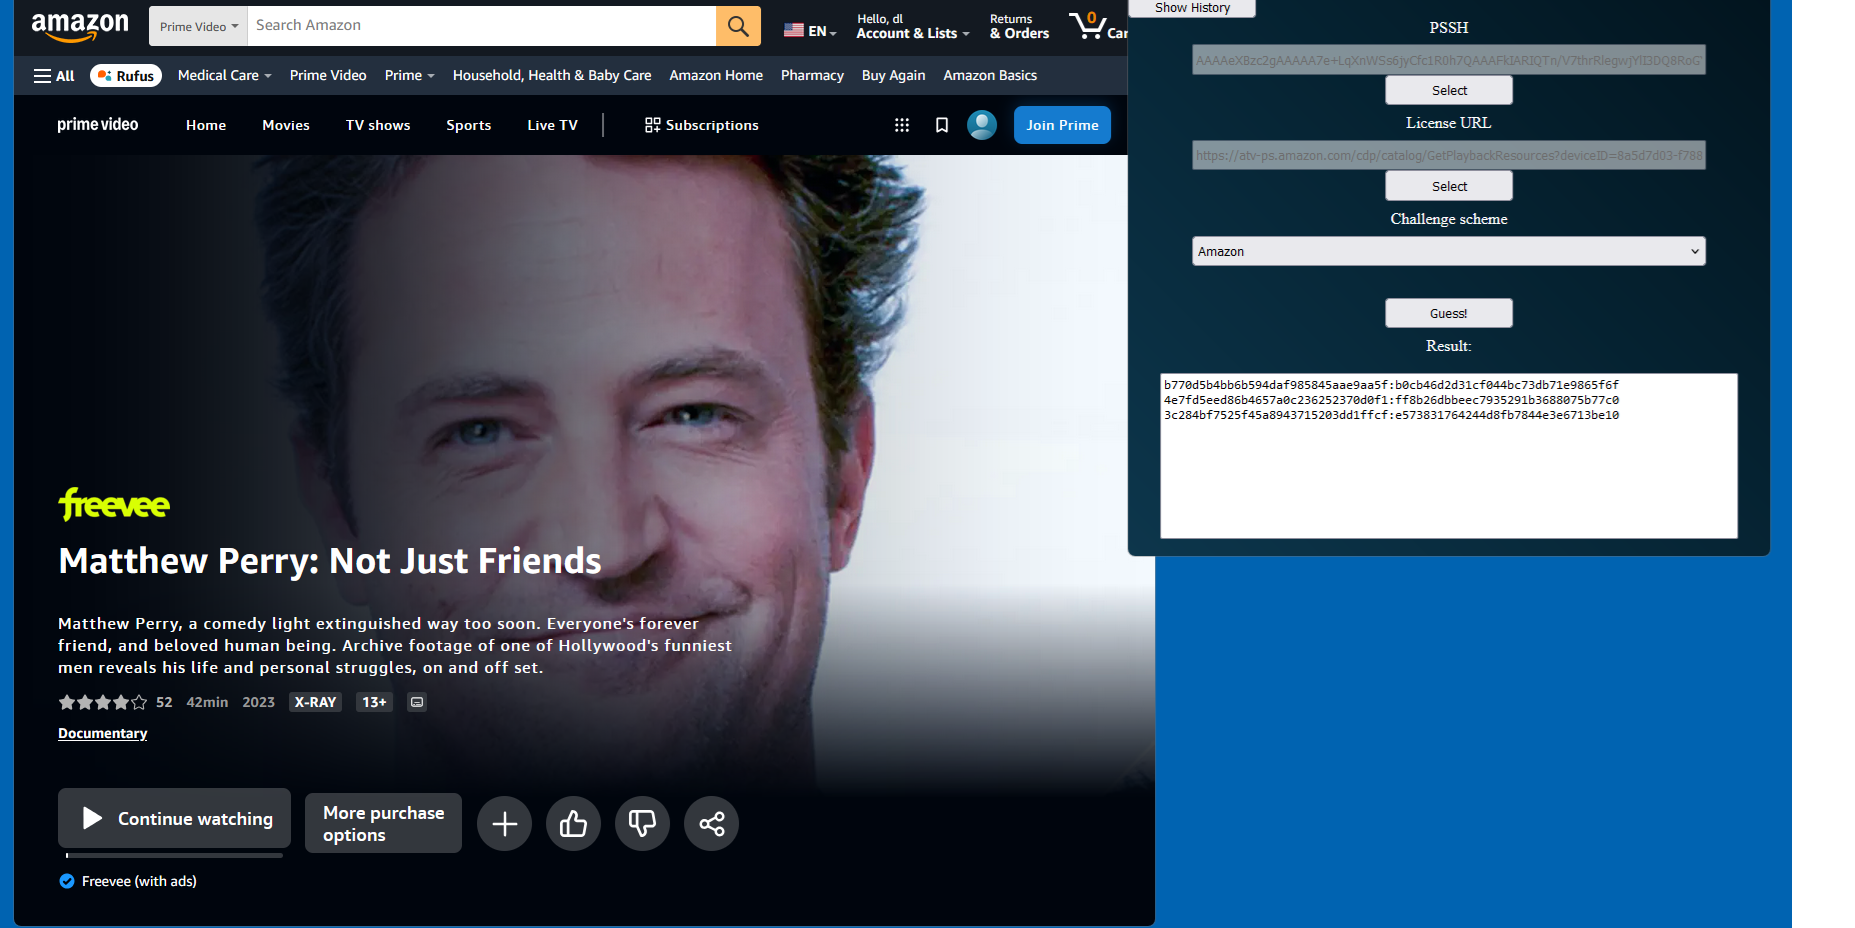This screenshot has width=1855, height=928.
Task: Click the 'Matthew Perry: Not Just Friends' title
Action: click(330, 561)
